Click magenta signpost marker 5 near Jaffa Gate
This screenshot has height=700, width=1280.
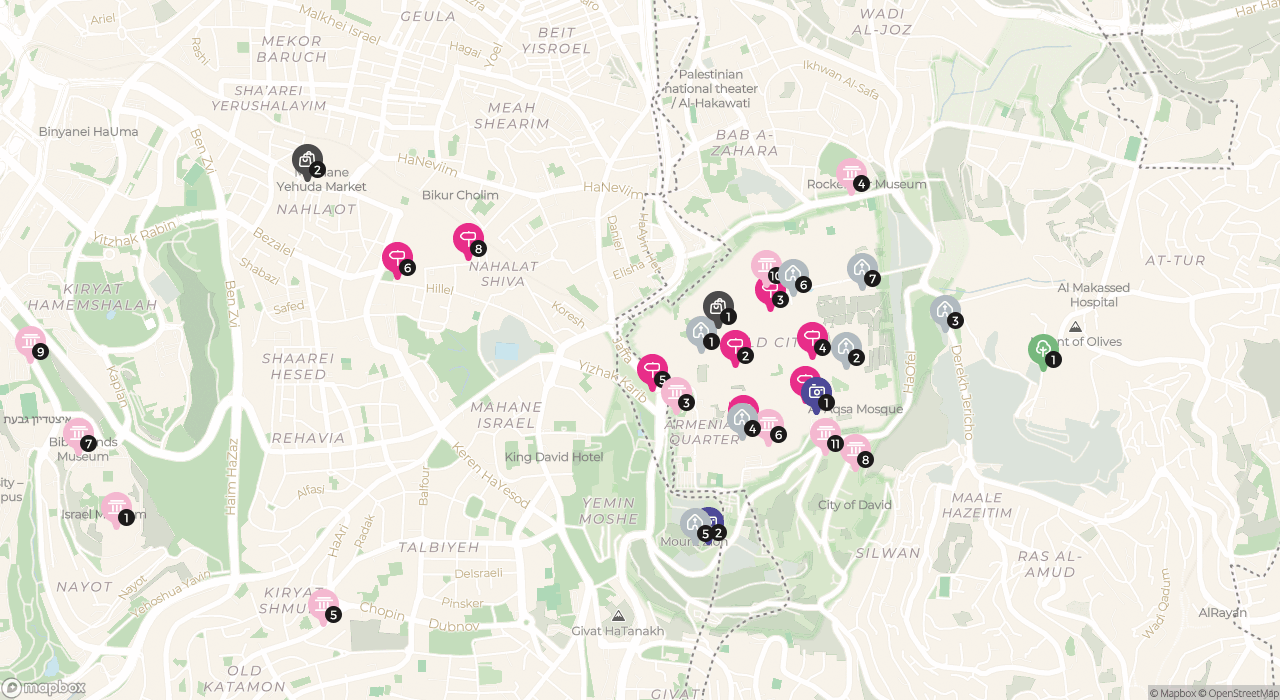652,371
